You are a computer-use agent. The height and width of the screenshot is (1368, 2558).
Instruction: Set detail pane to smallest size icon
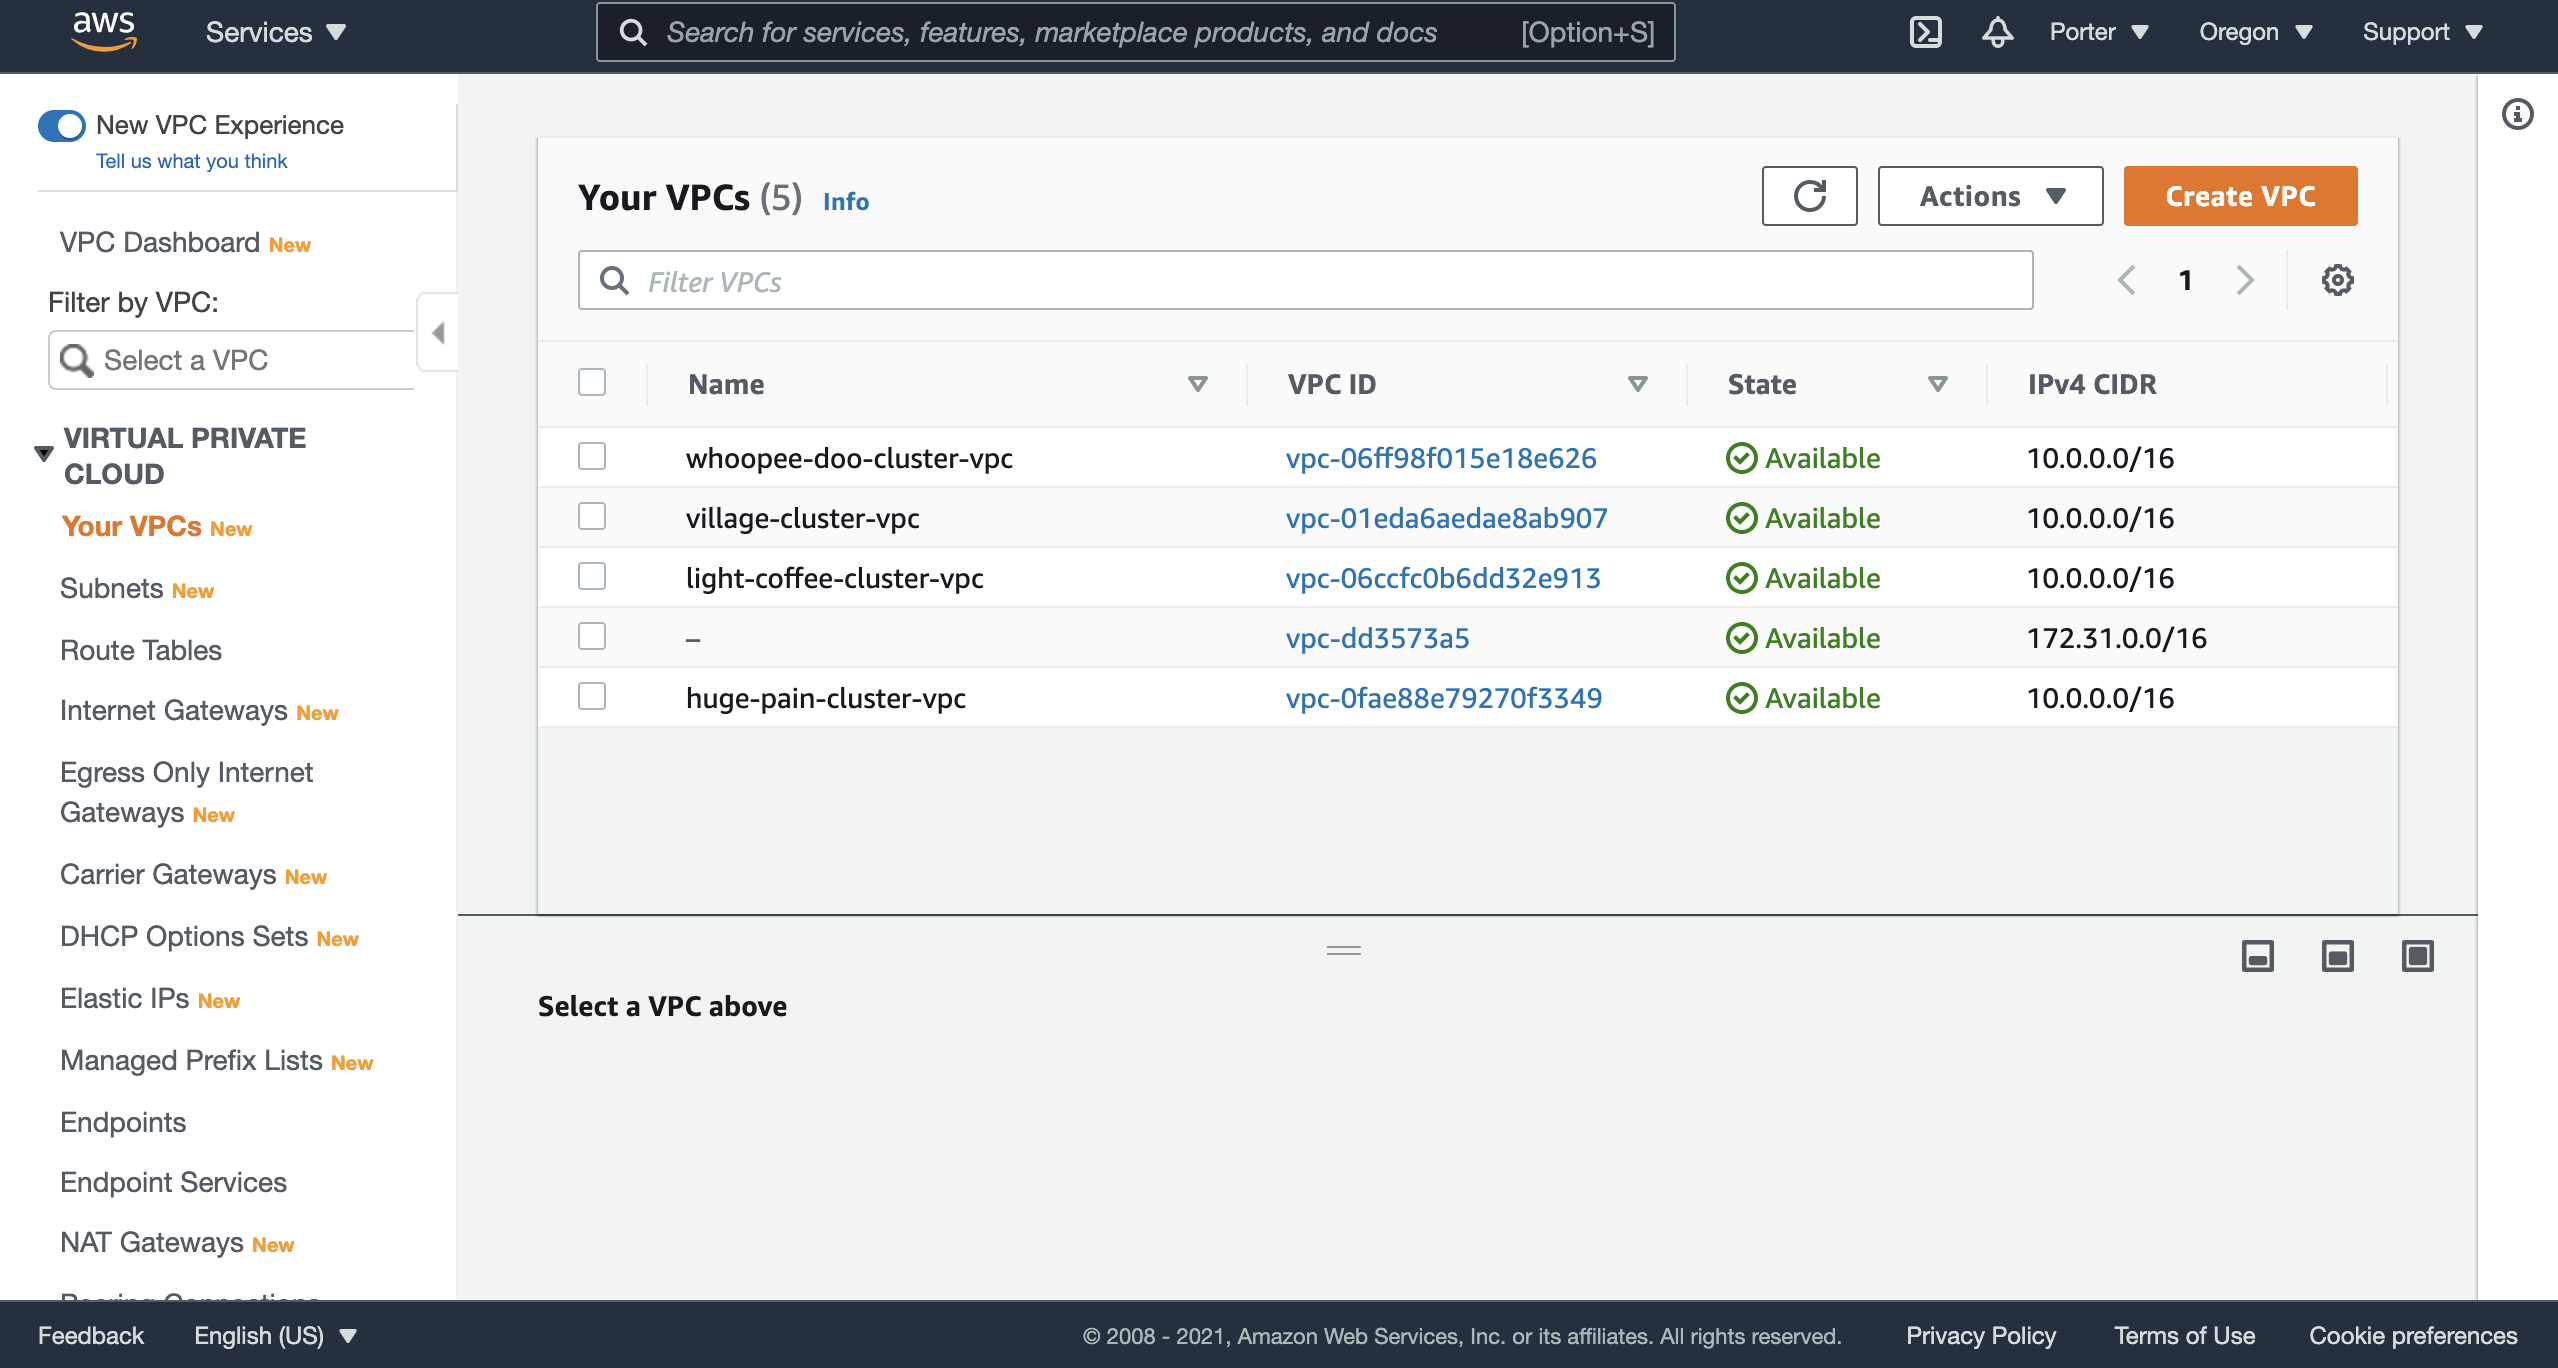tap(2257, 956)
